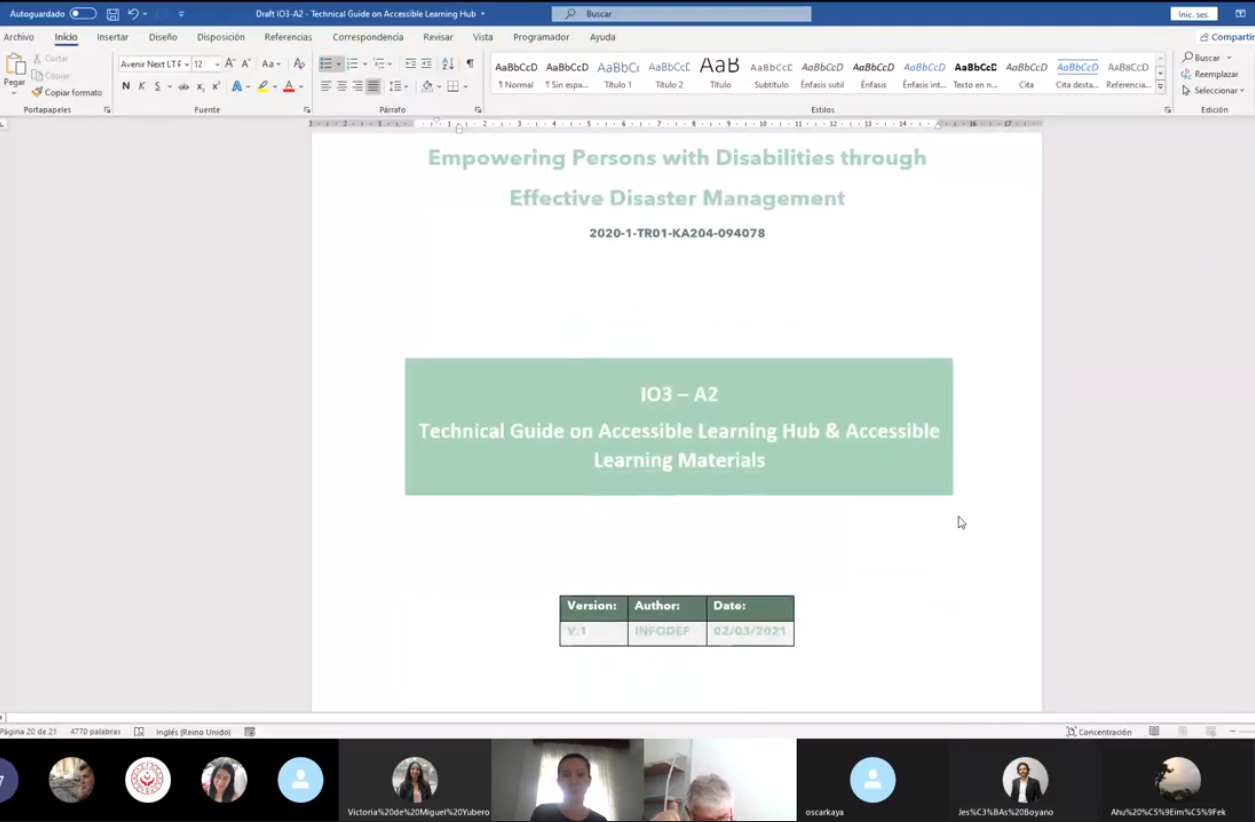This screenshot has height=822, width=1255.
Task: Expand the Fuente dialog launcher
Action: pyautogui.click(x=307, y=110)
